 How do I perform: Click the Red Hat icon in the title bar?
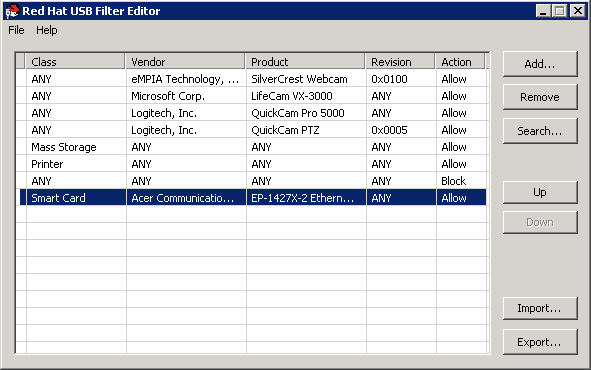pos(12,11)
